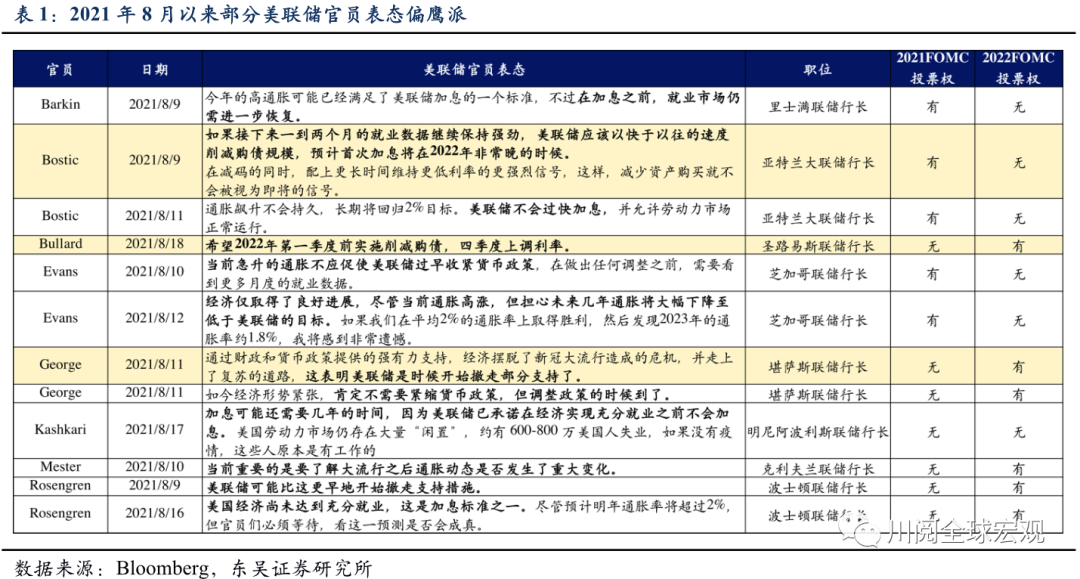The width and height of the screenshot is (1080, 579).
Task: Click the 美联储官员表态 column header
Action: point(474,70)
